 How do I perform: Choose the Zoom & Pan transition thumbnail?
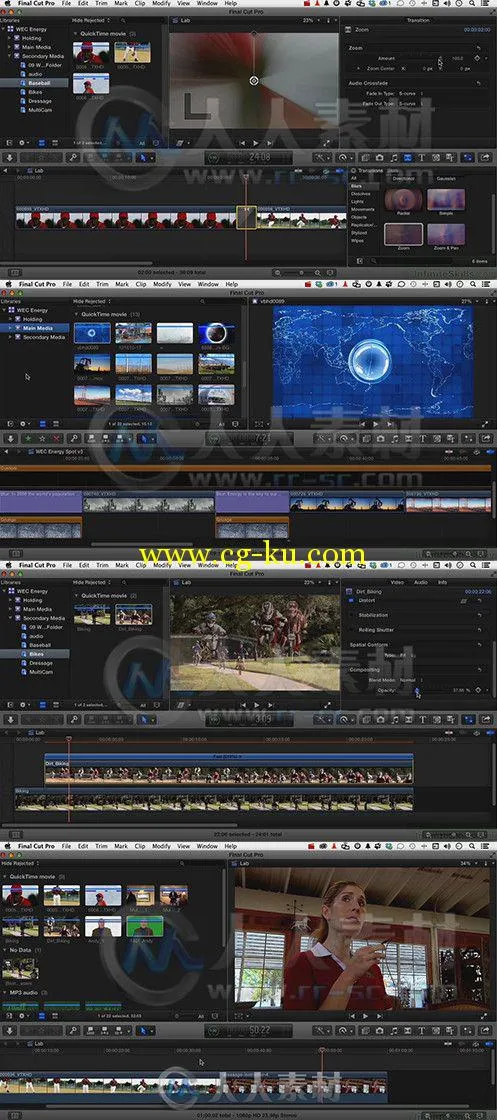pyautogui.click(x=446, y=235)
